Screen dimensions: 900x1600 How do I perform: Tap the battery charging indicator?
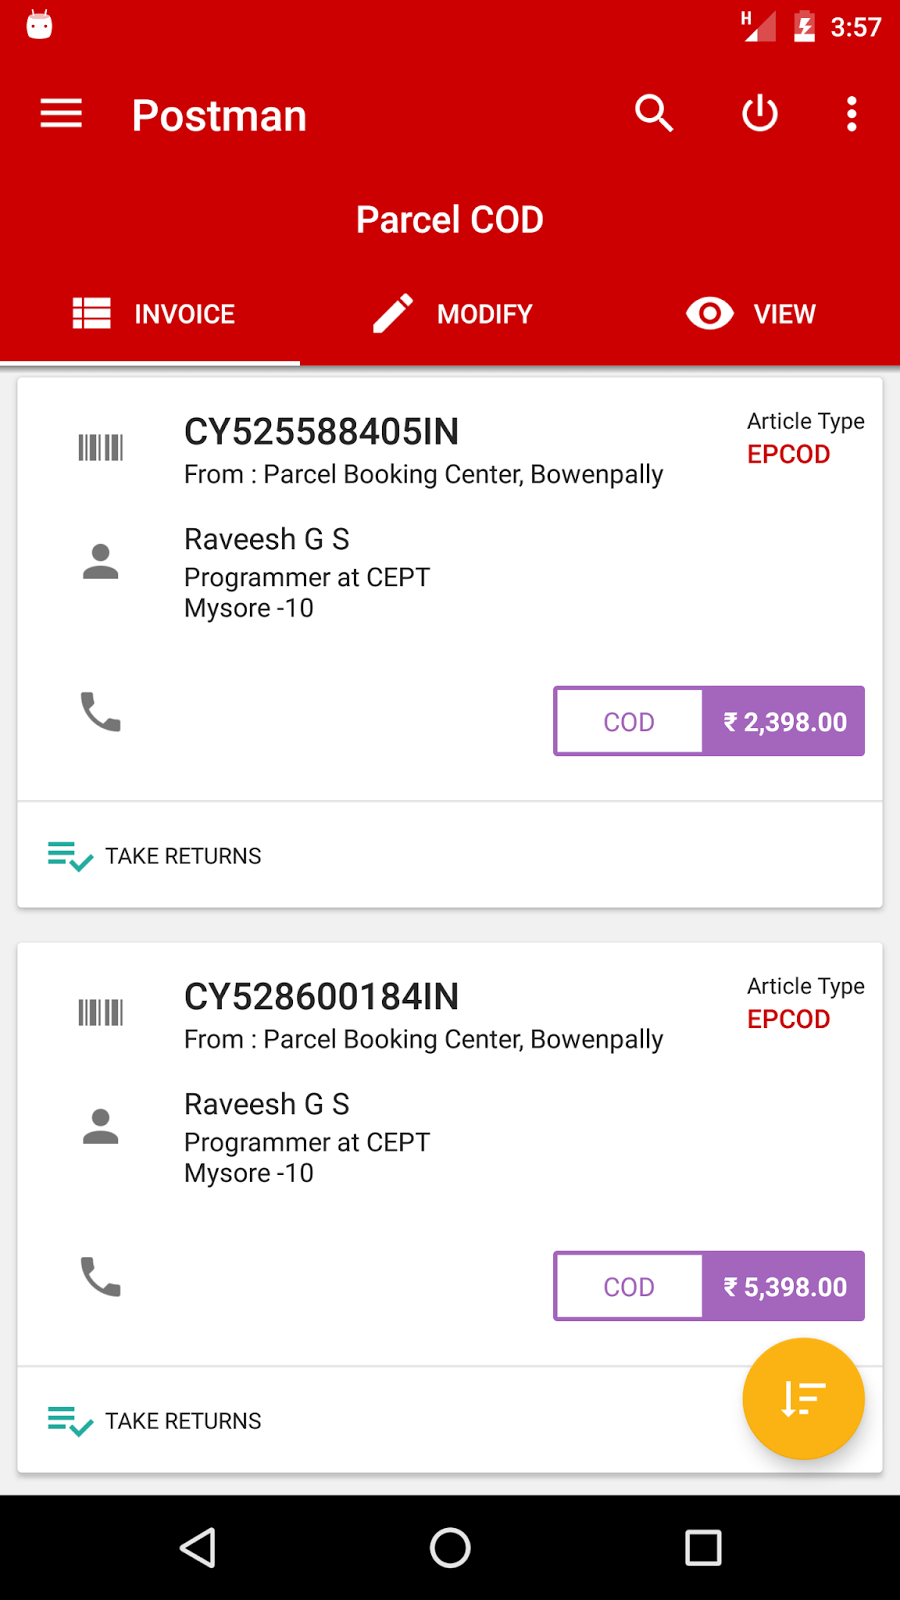[804, 27]
